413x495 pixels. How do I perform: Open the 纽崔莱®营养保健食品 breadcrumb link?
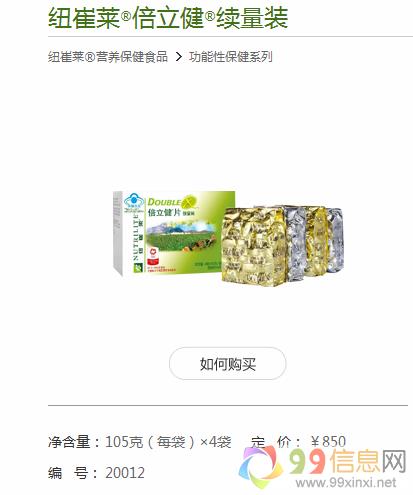(x=108, y=57)
